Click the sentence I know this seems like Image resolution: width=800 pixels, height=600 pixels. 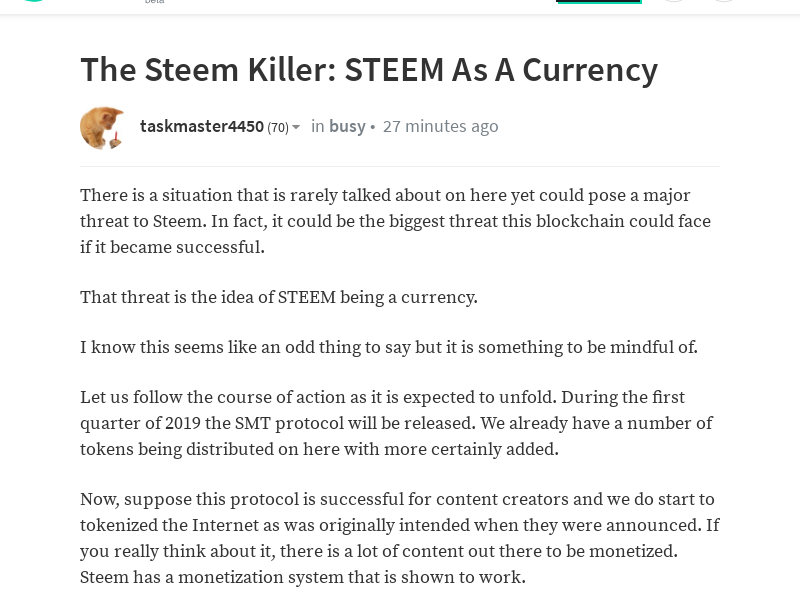click(x=389, y=347)
